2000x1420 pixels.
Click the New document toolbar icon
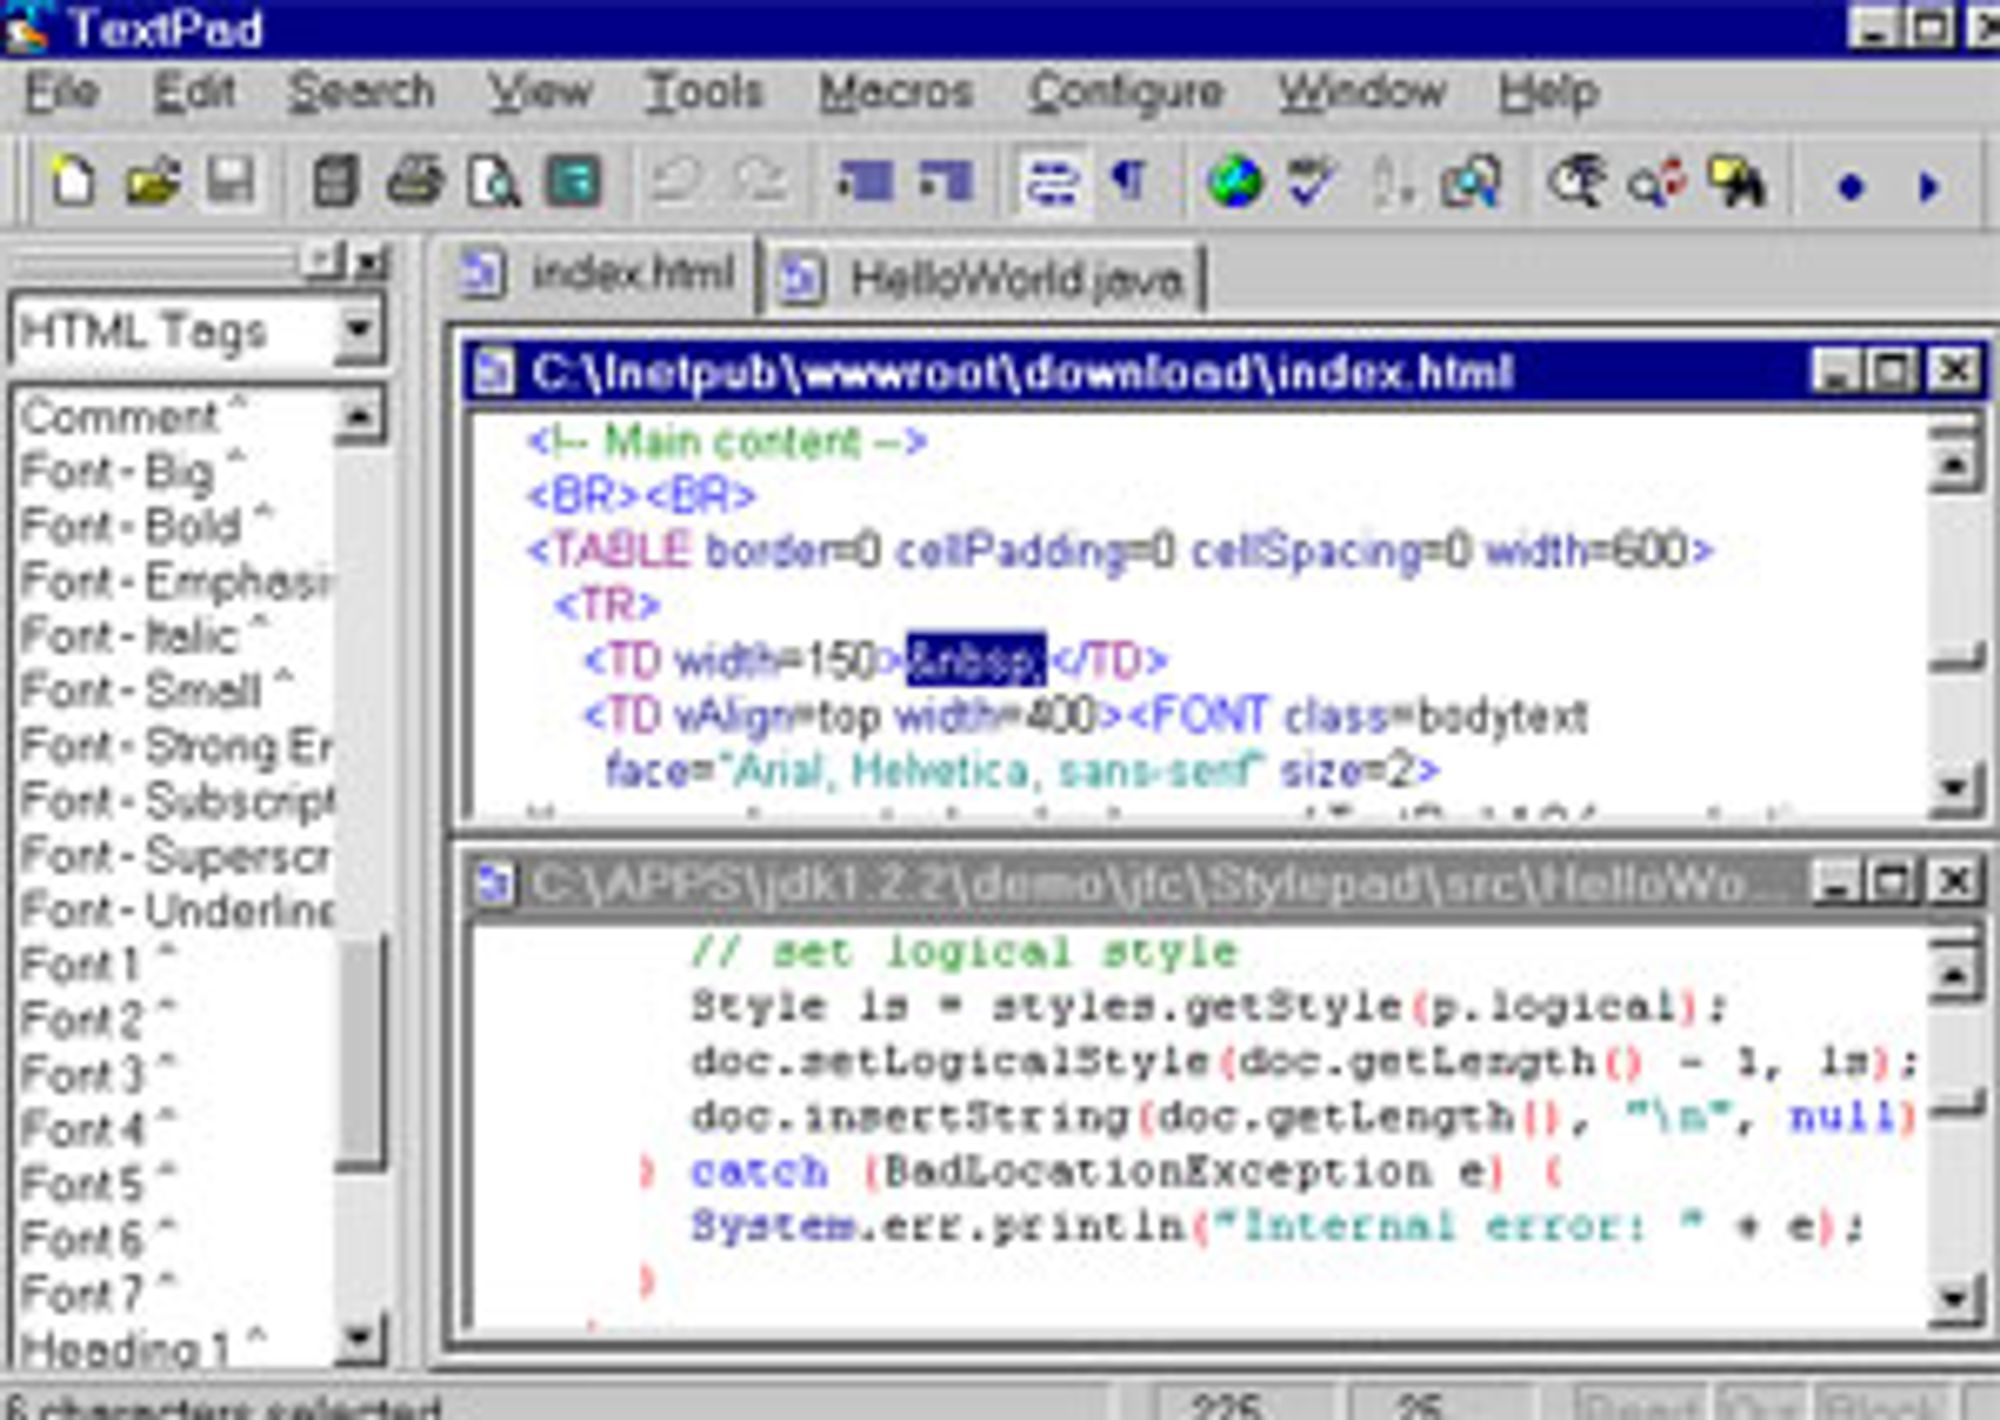(x=72, y=182)
